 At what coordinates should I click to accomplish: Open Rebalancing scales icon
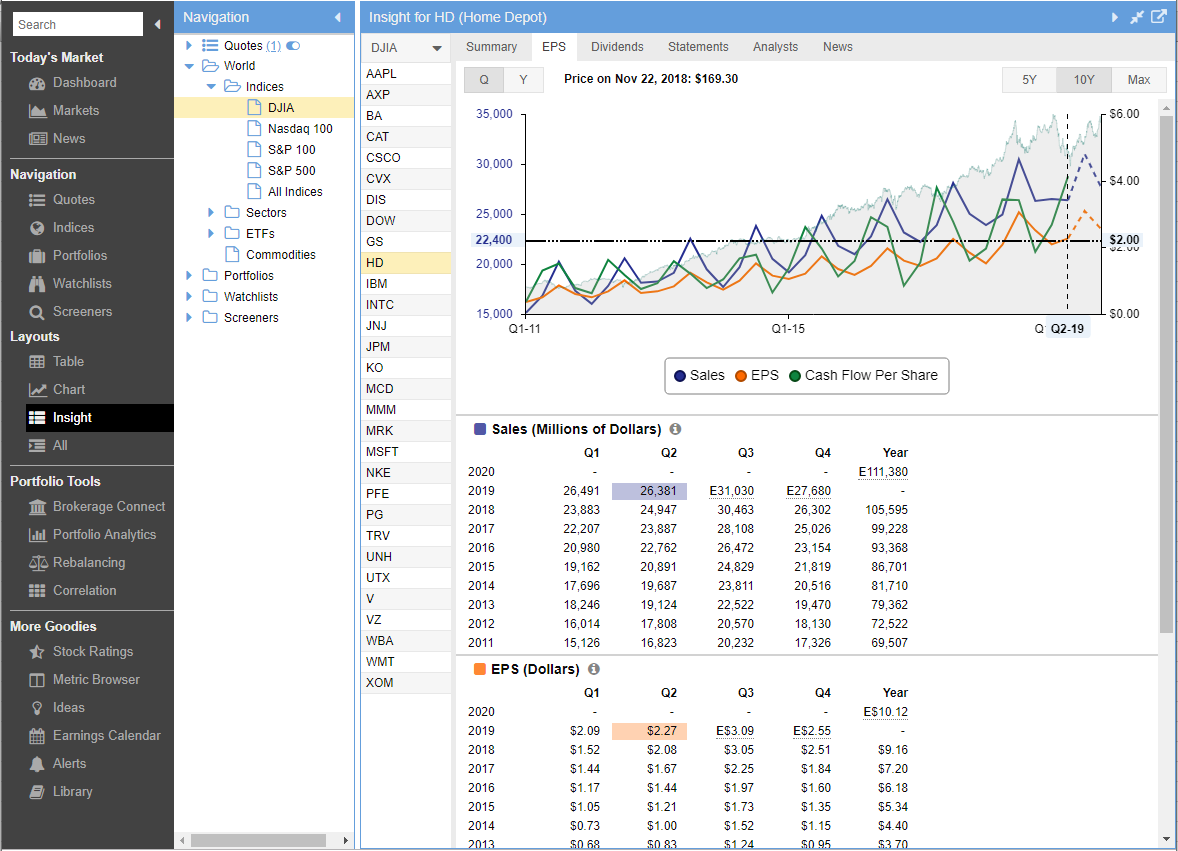[x=37, y=563]
